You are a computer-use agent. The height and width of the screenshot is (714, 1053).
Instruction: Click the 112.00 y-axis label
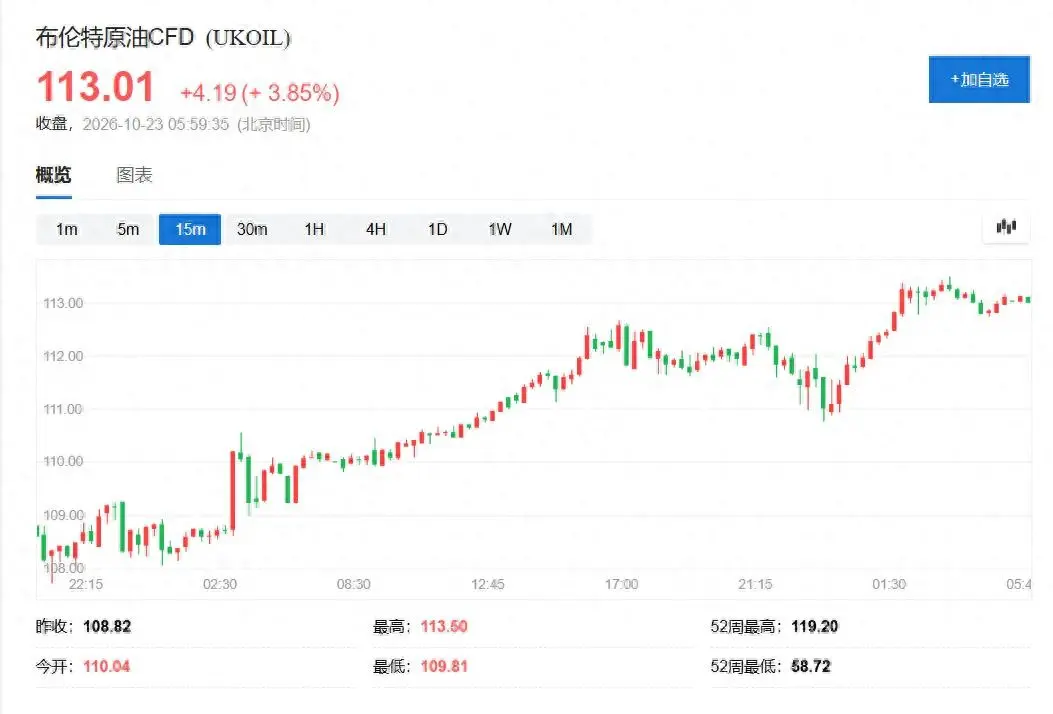click(63, 356)
